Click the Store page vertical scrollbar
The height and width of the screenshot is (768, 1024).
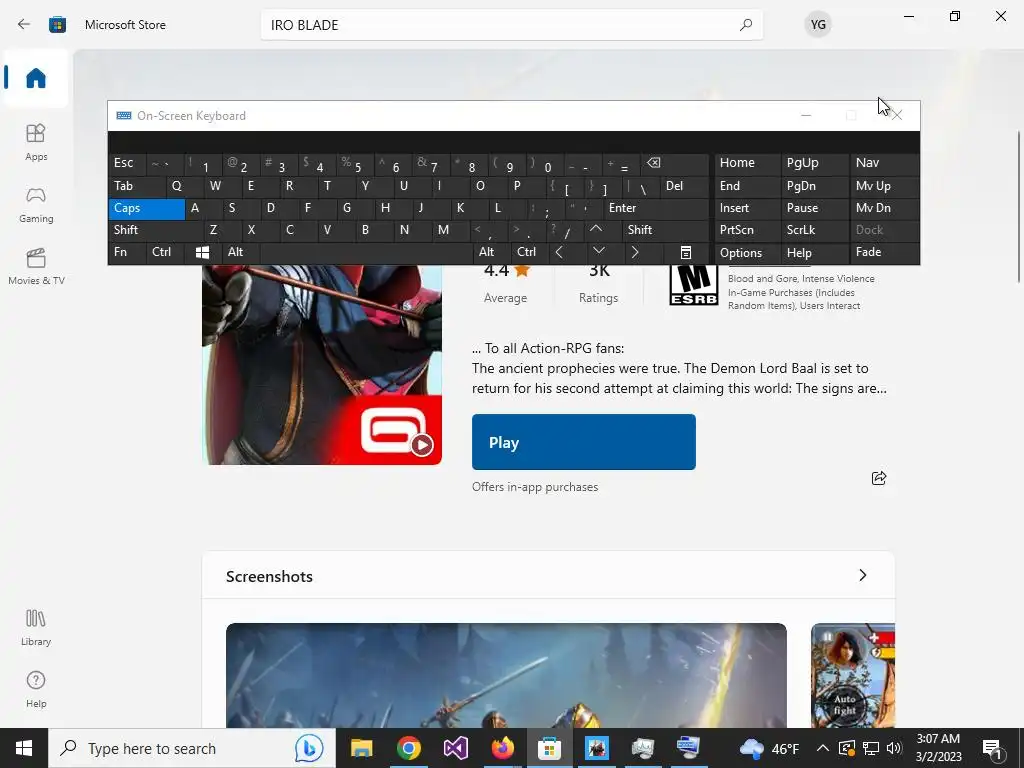pos(1019,206)
